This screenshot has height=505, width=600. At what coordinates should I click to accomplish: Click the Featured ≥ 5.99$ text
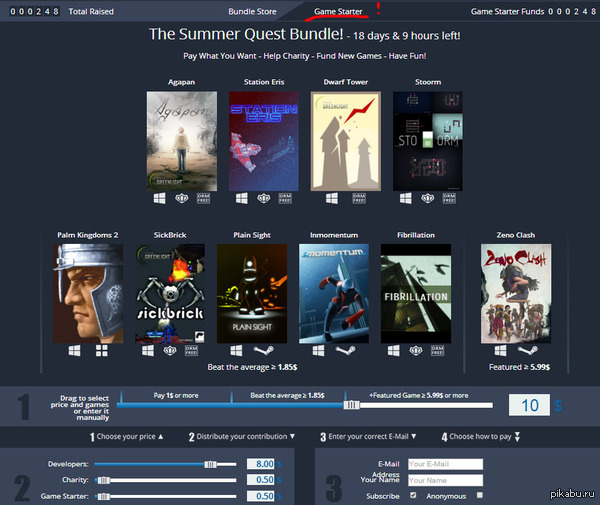(x=519, y=367)
